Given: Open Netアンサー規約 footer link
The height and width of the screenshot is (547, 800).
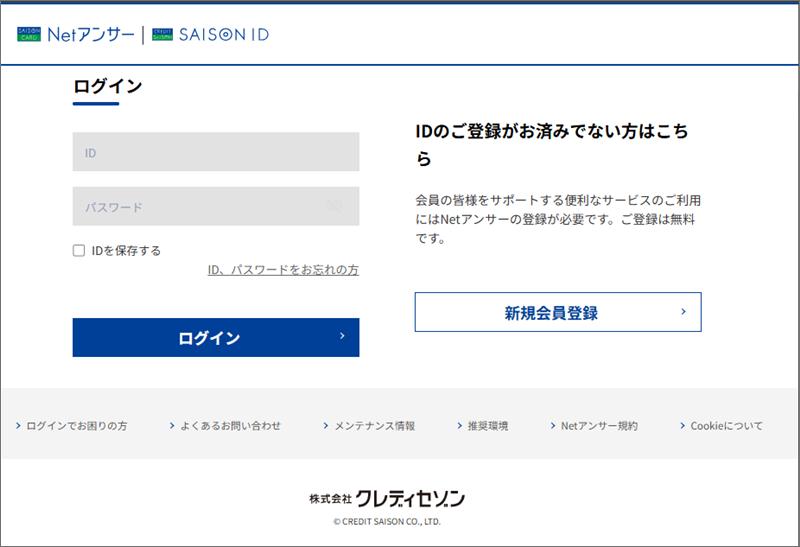Looking at the screenshot, I should [594, 426].
